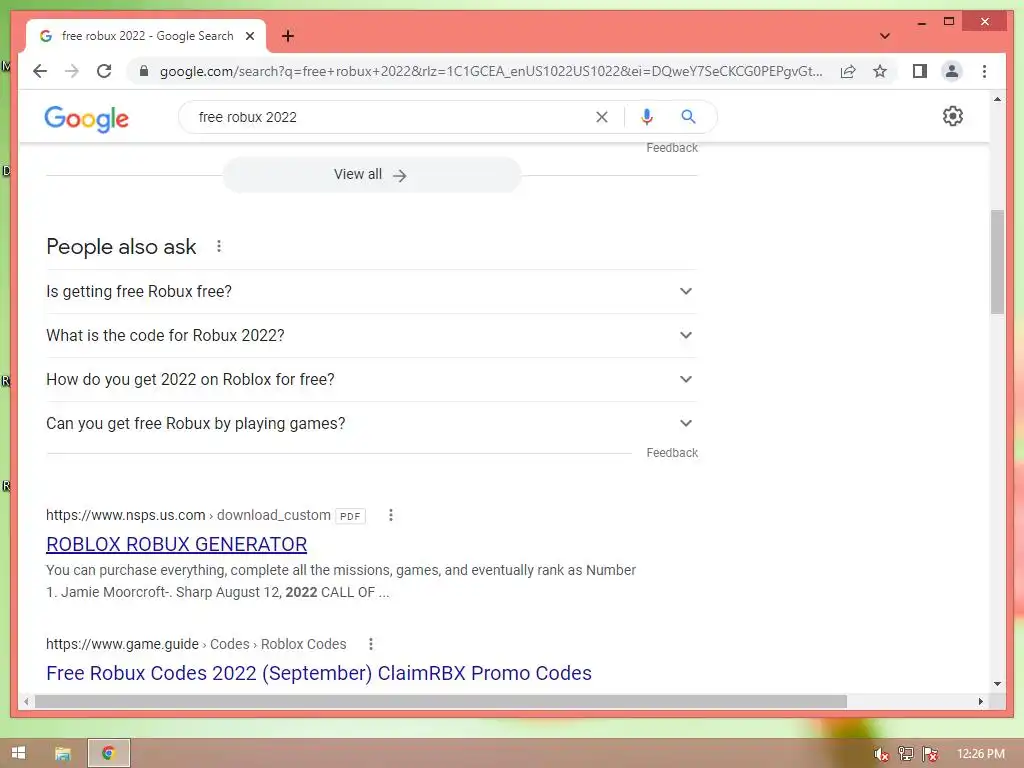This screenshot has height=768, width=1024.
Task: Select Chrome in the taskbar
Action: point(108,754)
